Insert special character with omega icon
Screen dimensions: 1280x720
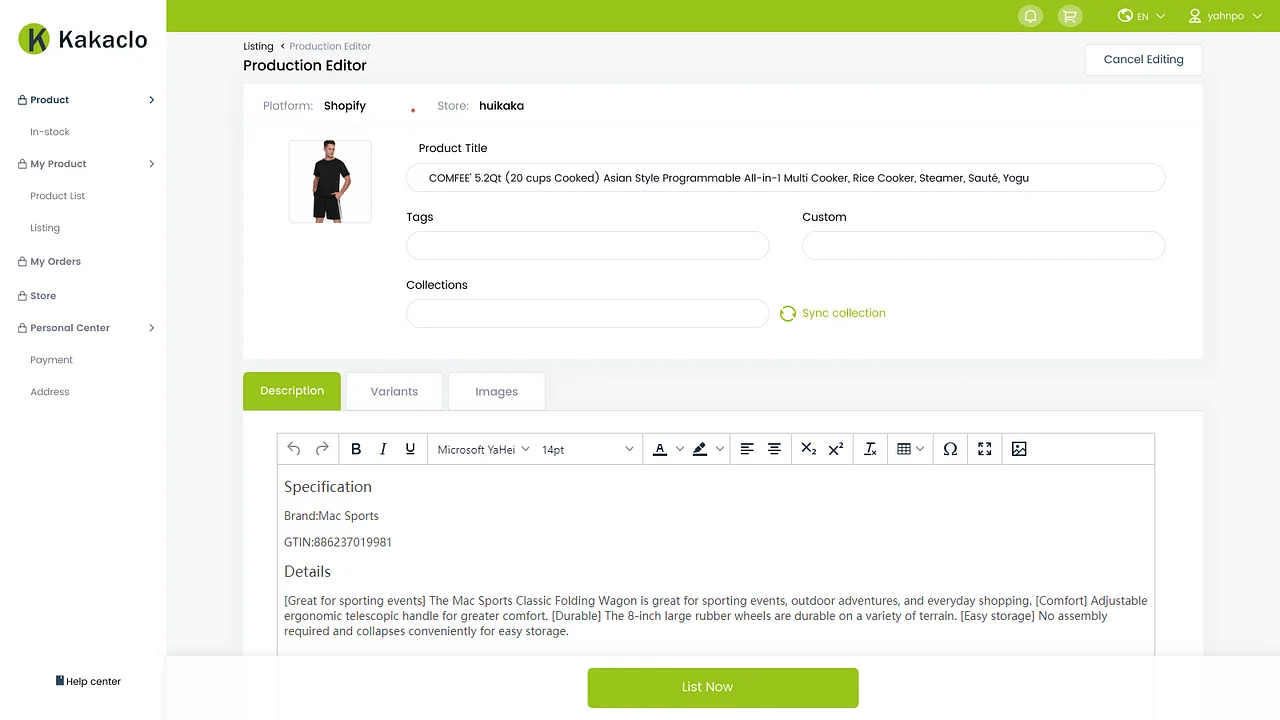click(x=950, y=449)
